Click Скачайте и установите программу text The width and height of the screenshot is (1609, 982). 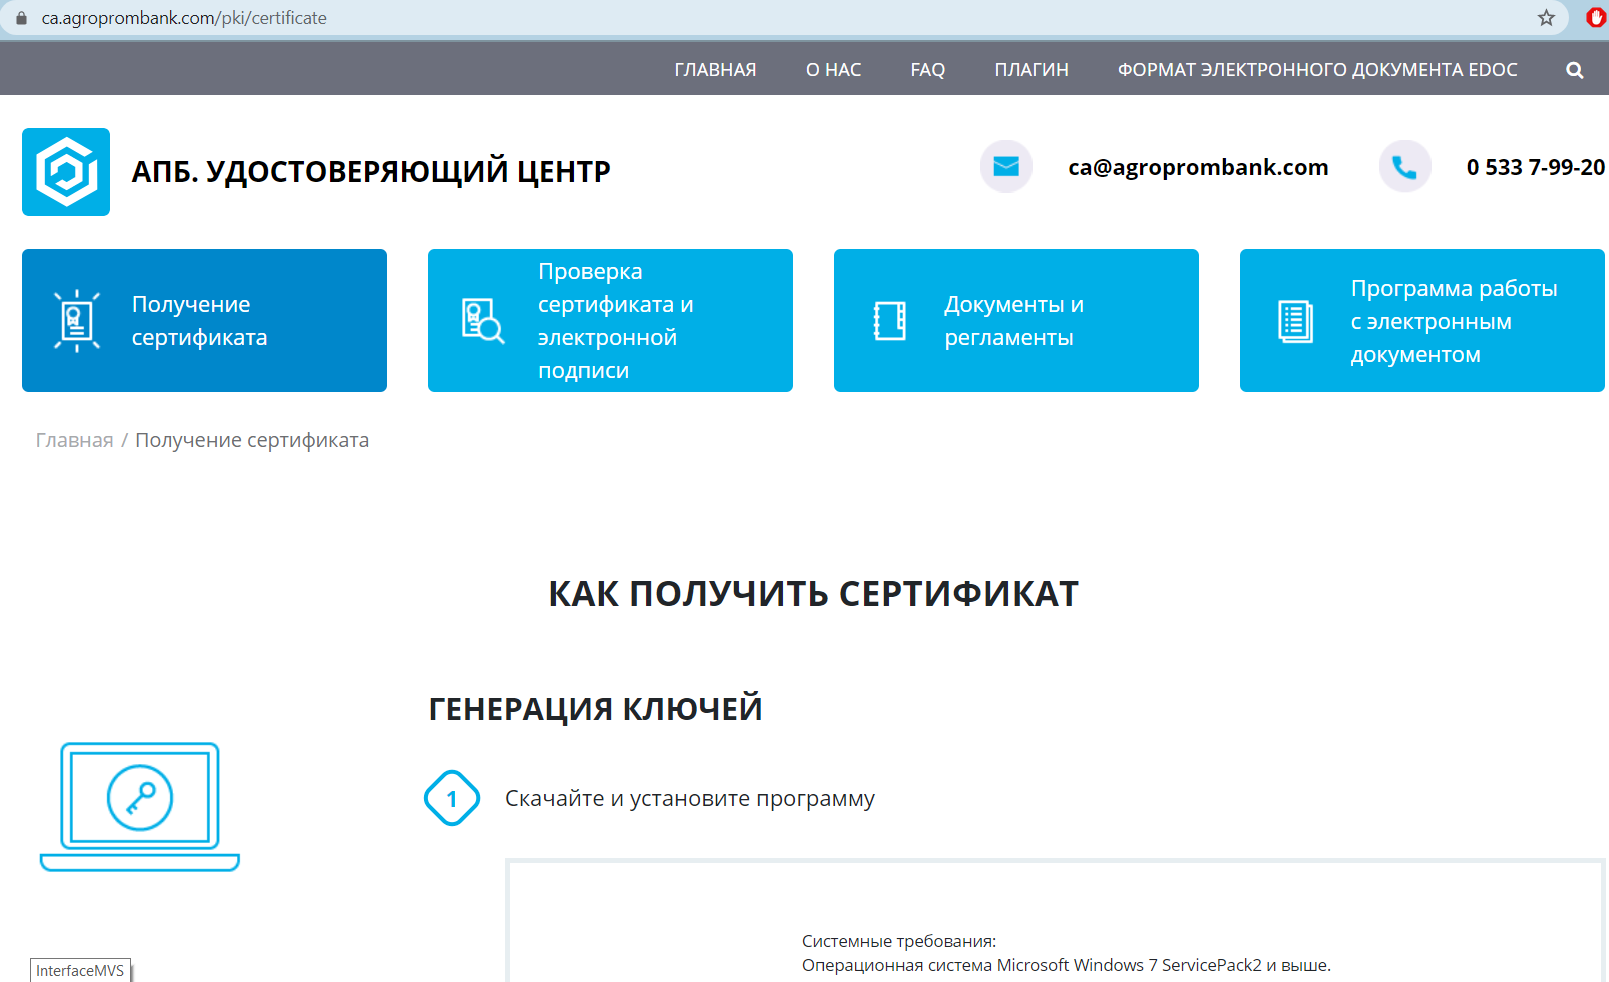click(x=690, y=798)
